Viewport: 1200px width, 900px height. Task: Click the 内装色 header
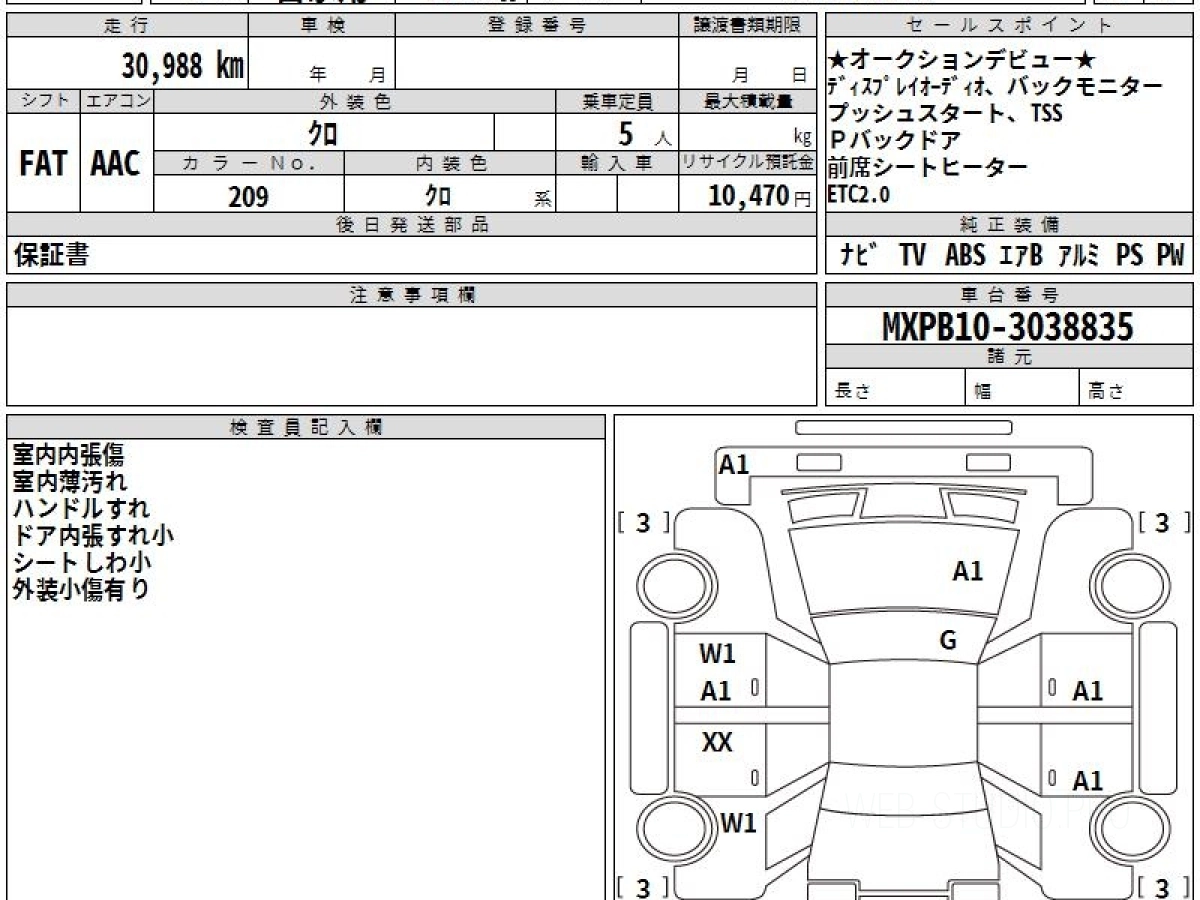450,164
